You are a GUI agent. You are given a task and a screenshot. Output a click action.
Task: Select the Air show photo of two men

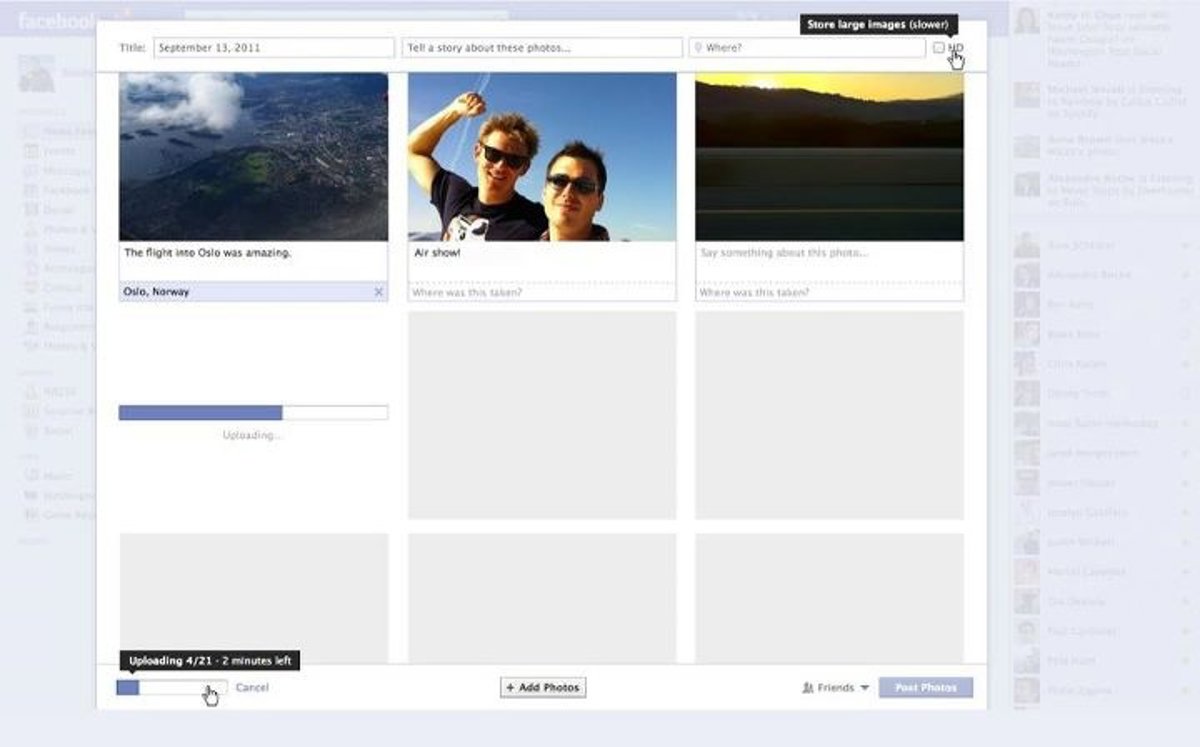[x=542, y=156]
